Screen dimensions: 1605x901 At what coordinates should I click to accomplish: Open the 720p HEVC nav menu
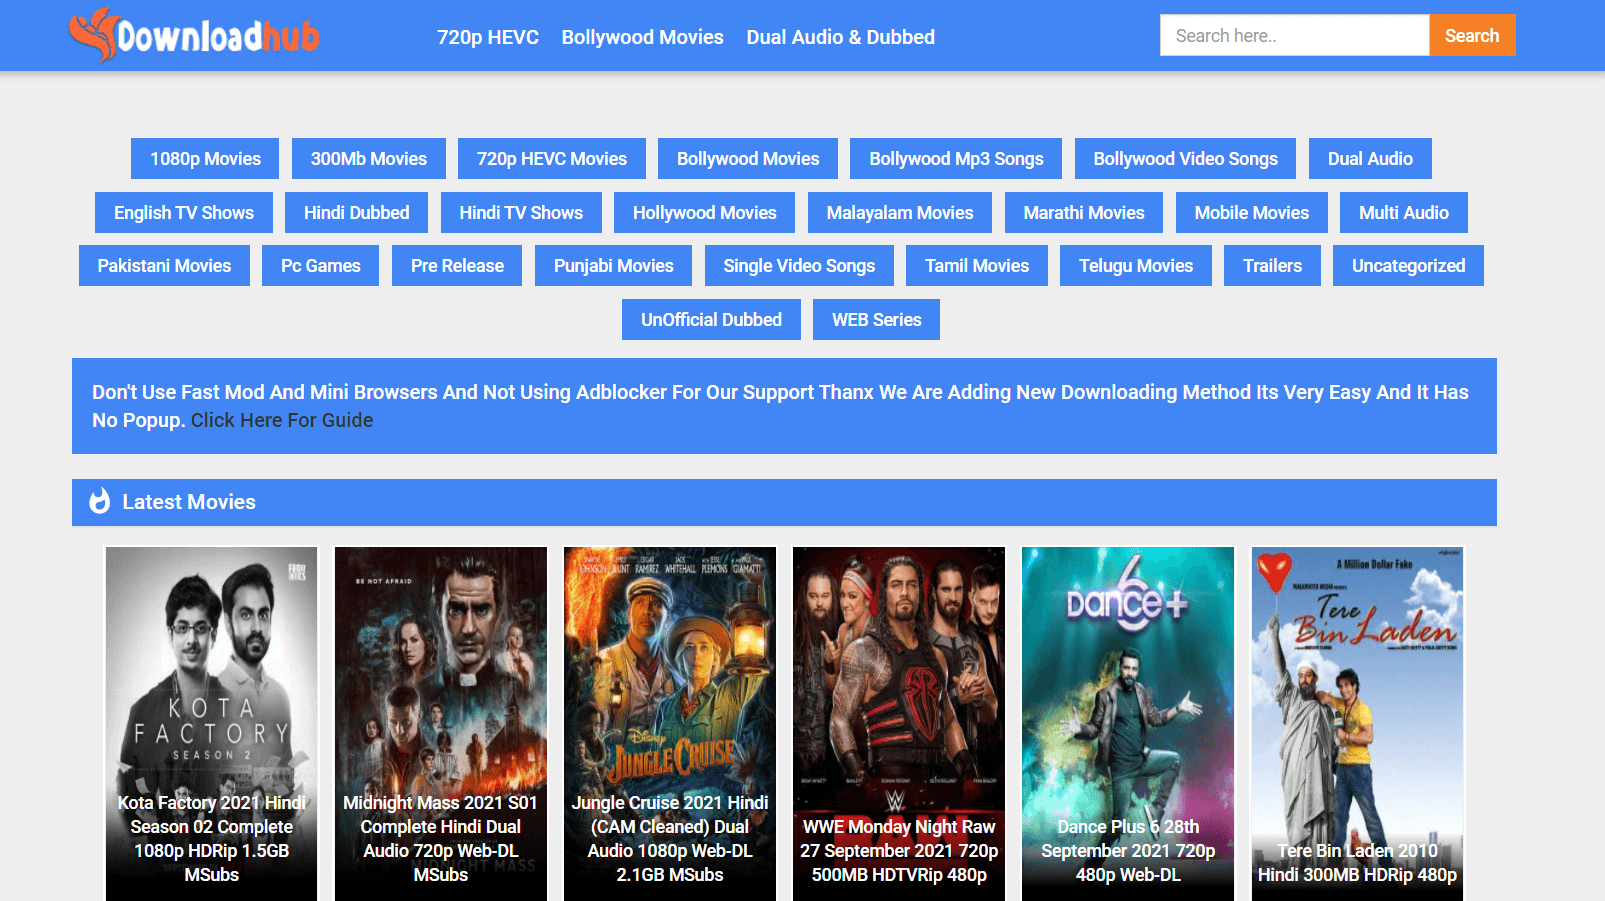(488, 37)
